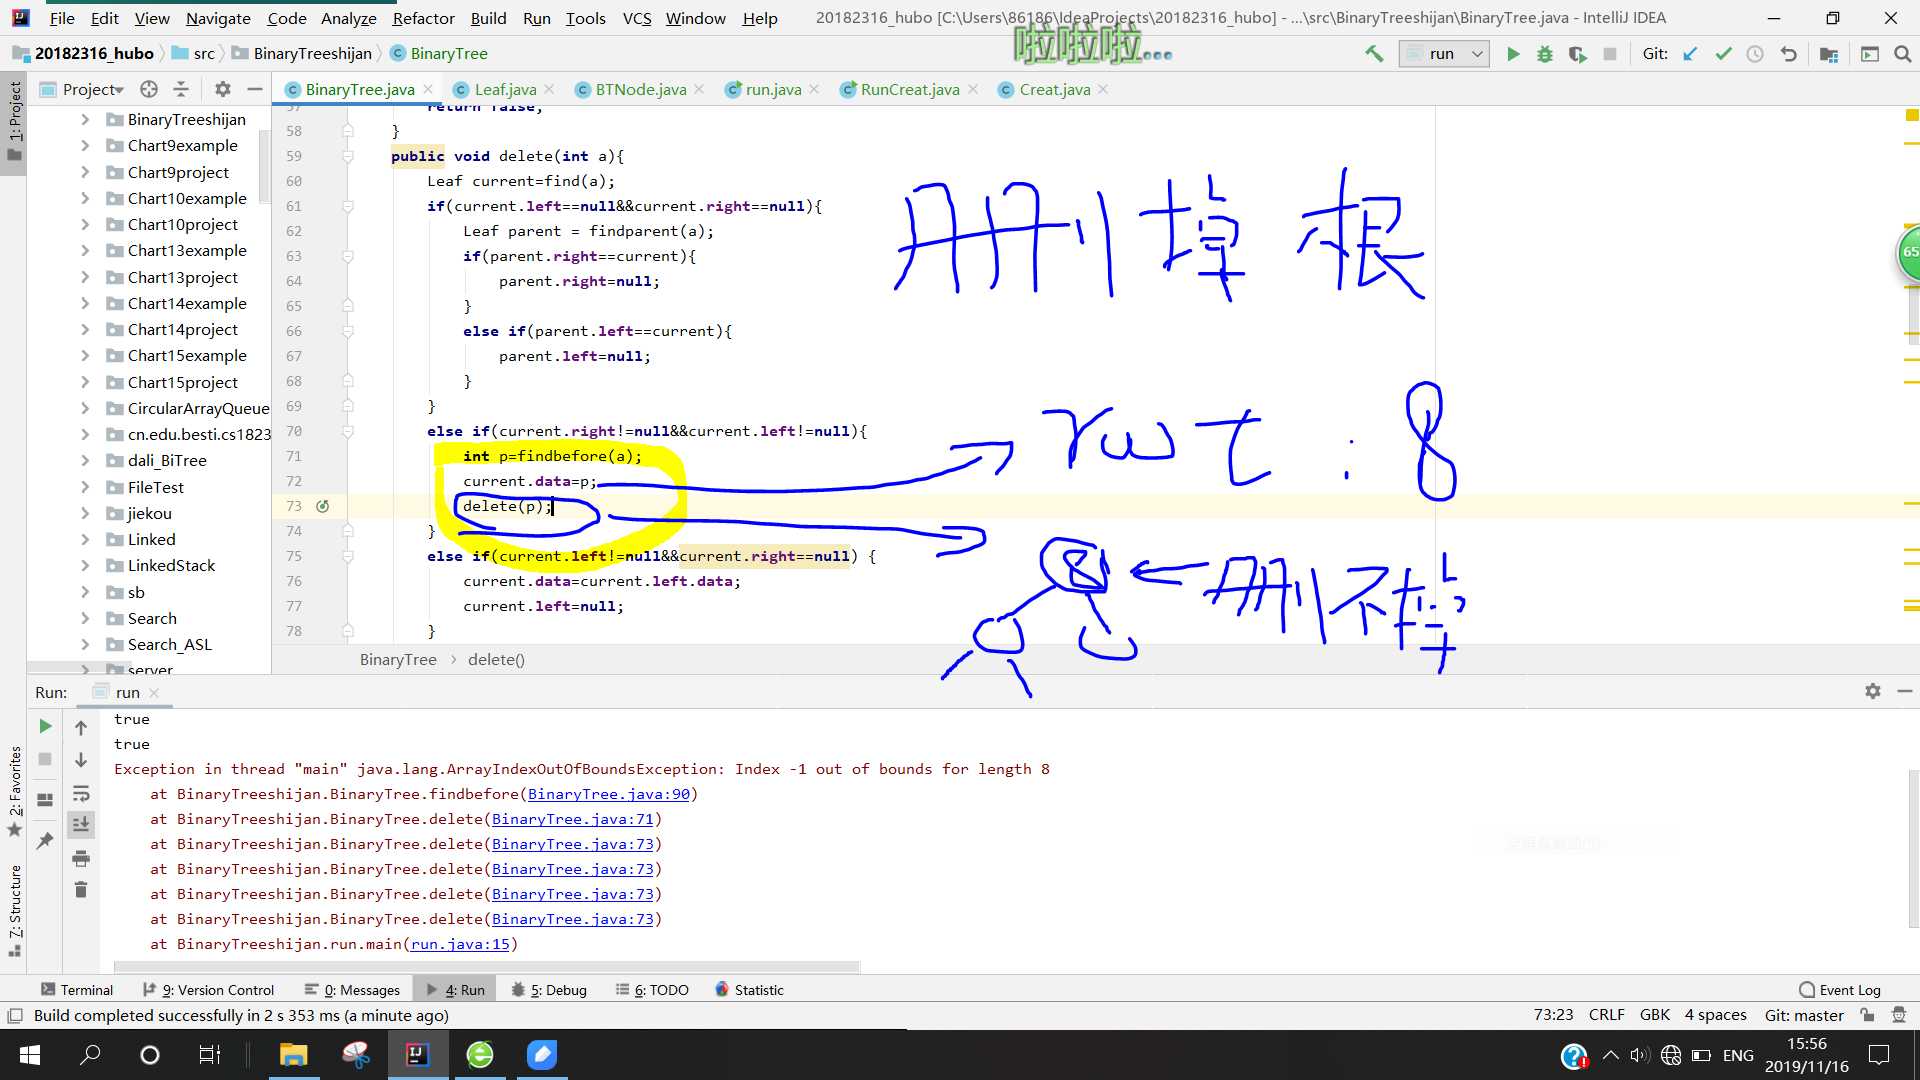Pin the run tab
The image size is (1920, 1080).
(x=45, y=841)
